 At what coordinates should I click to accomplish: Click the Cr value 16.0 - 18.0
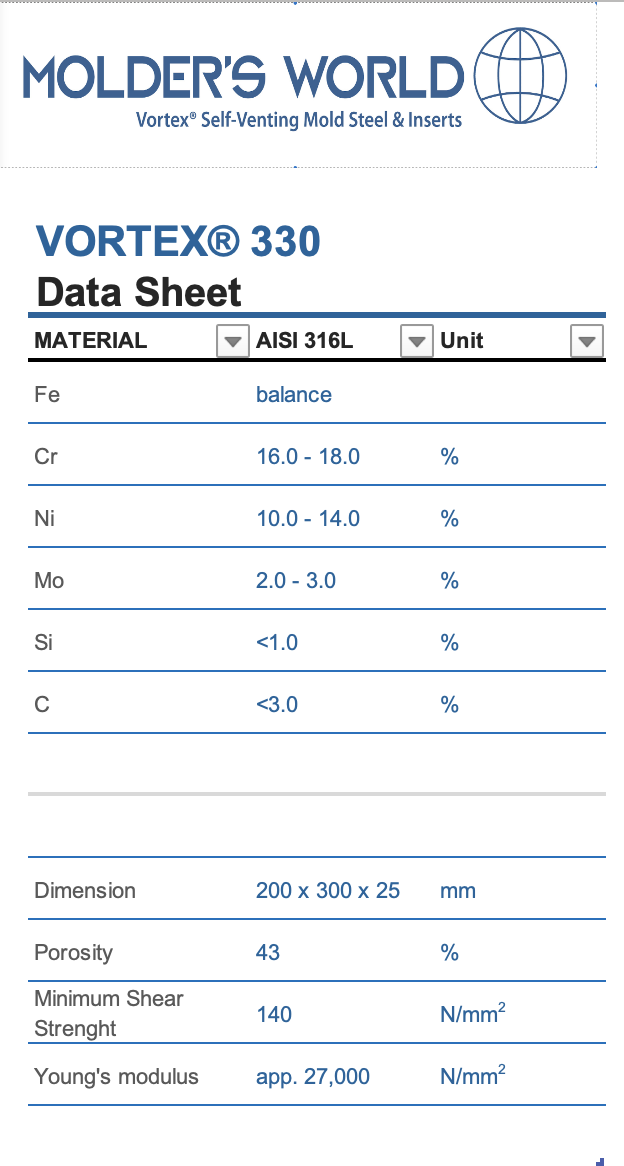coord(308,457)
